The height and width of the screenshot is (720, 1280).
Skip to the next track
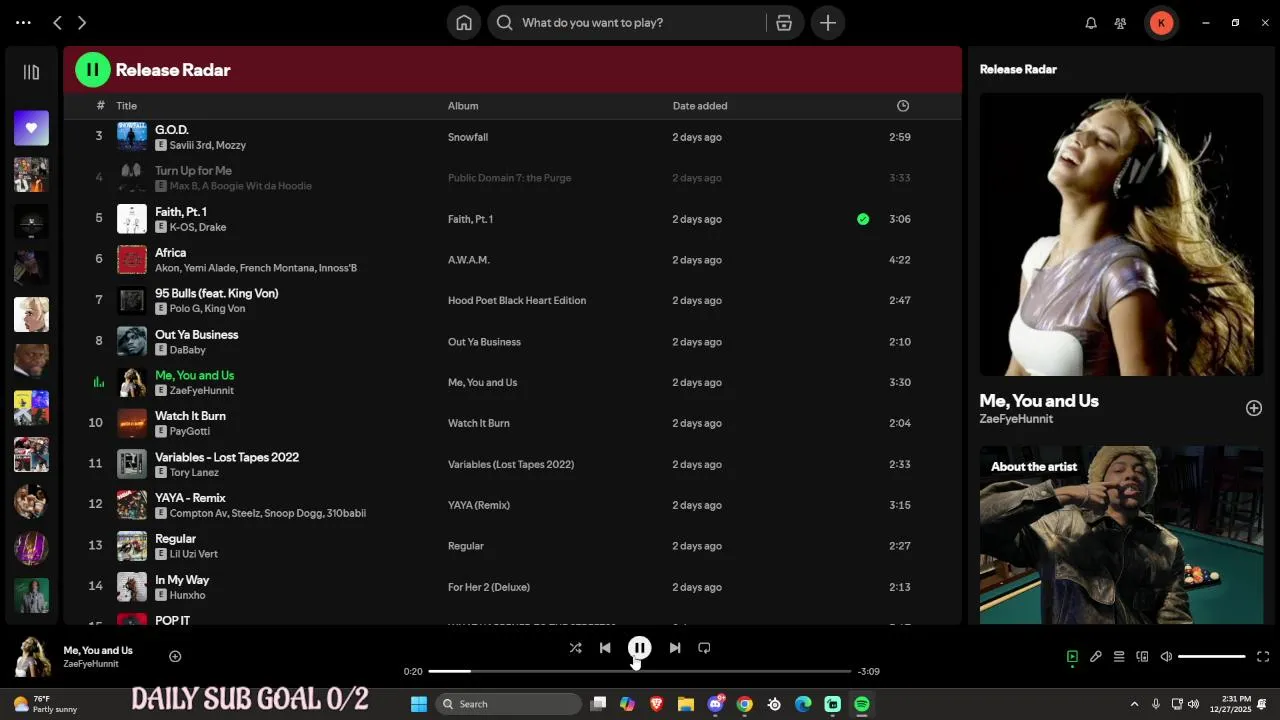click(675, 648)
